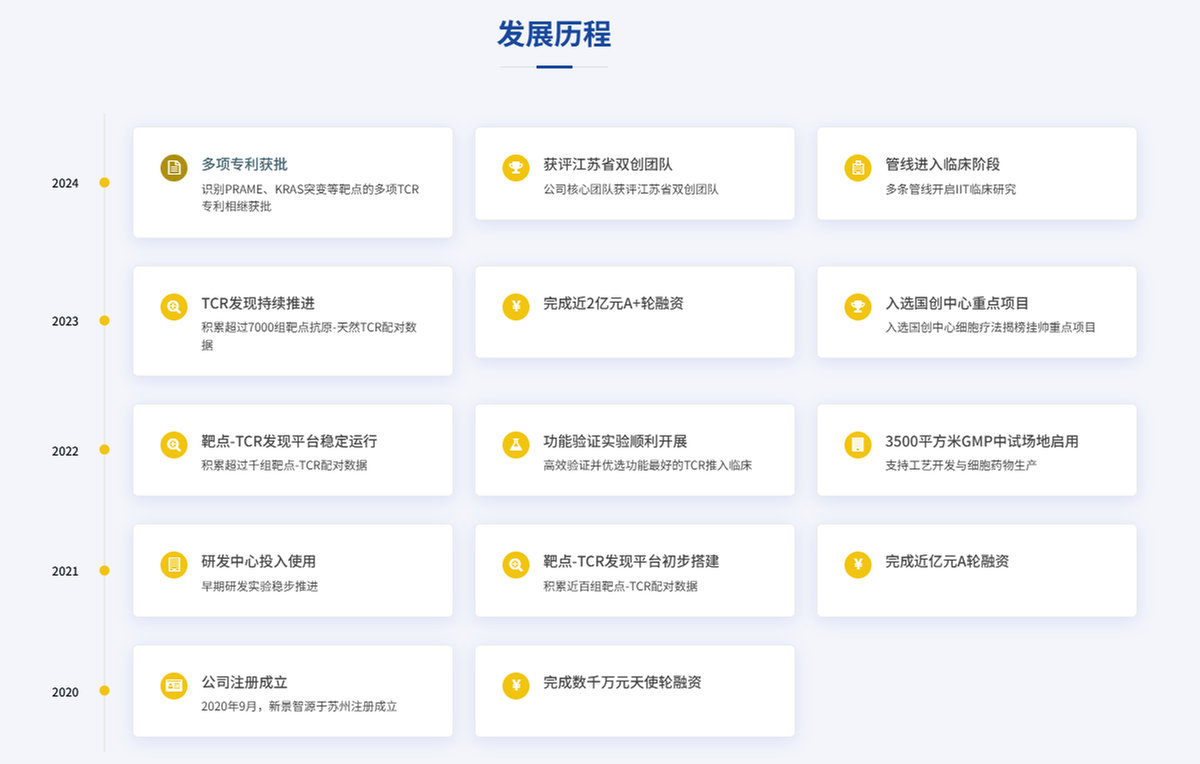
Task: Click the trophy icon beside 获评江苏省双创团队
Action: click(x=516, y=168)
